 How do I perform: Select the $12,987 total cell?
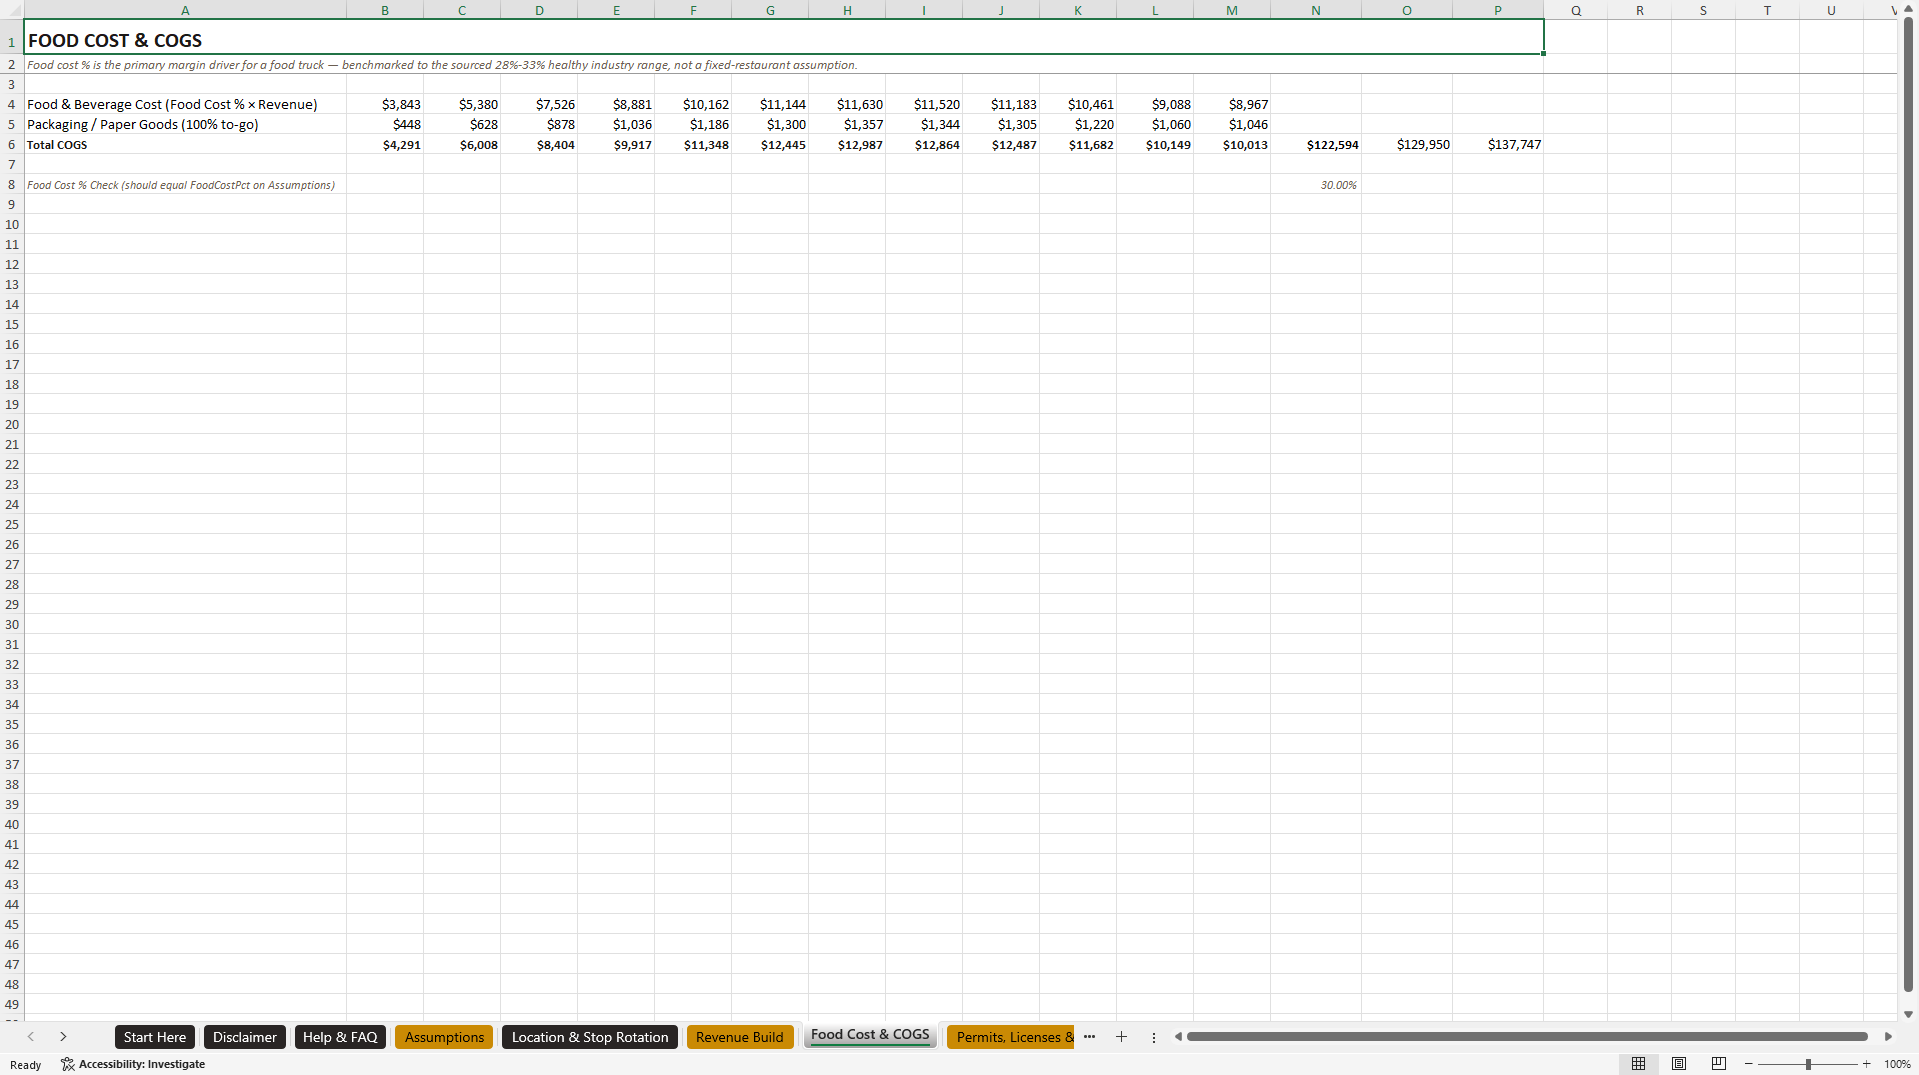847,144
